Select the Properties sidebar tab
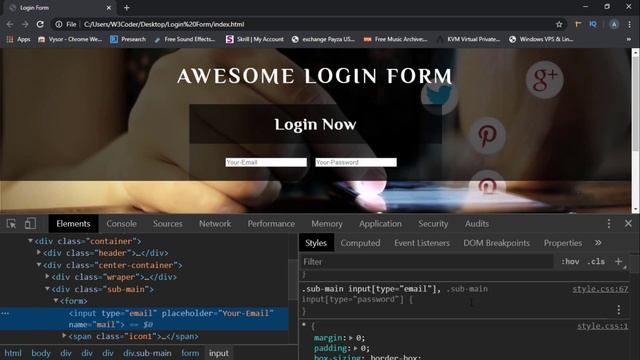This screenshot has height=360, width=640. tap(563, 243)
